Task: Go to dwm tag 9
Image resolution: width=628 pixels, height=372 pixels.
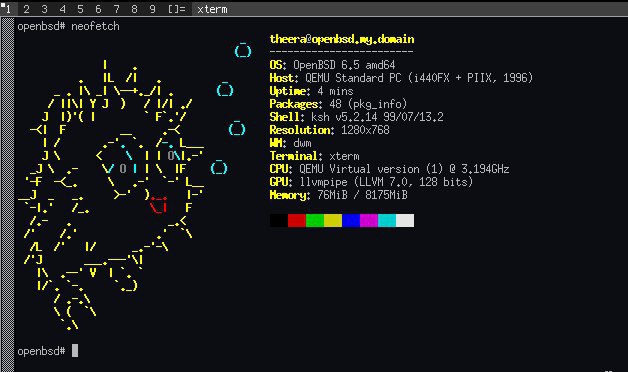Action: [x=153, y=9]
